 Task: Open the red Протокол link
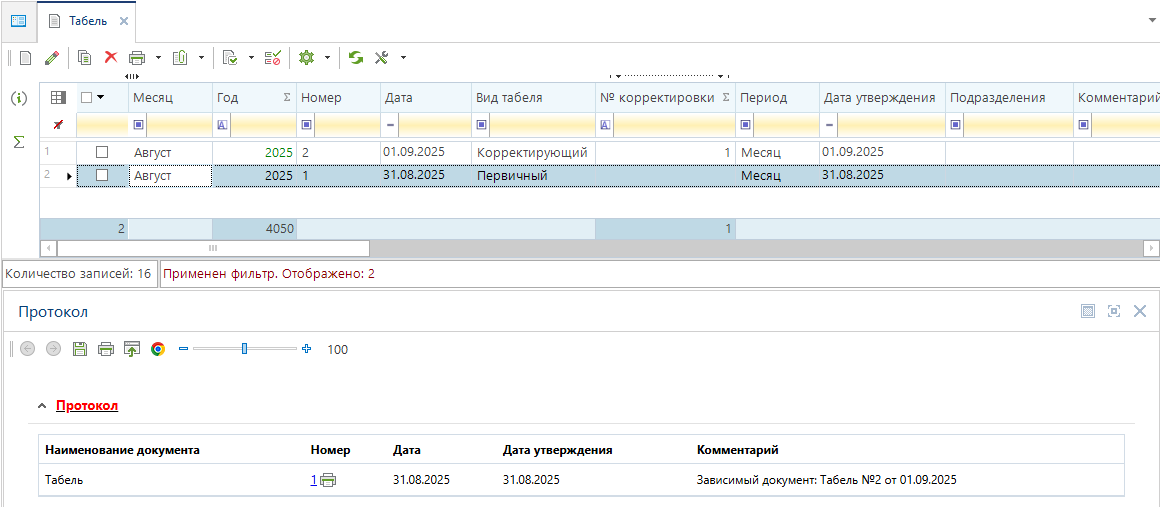pos(87,406)
